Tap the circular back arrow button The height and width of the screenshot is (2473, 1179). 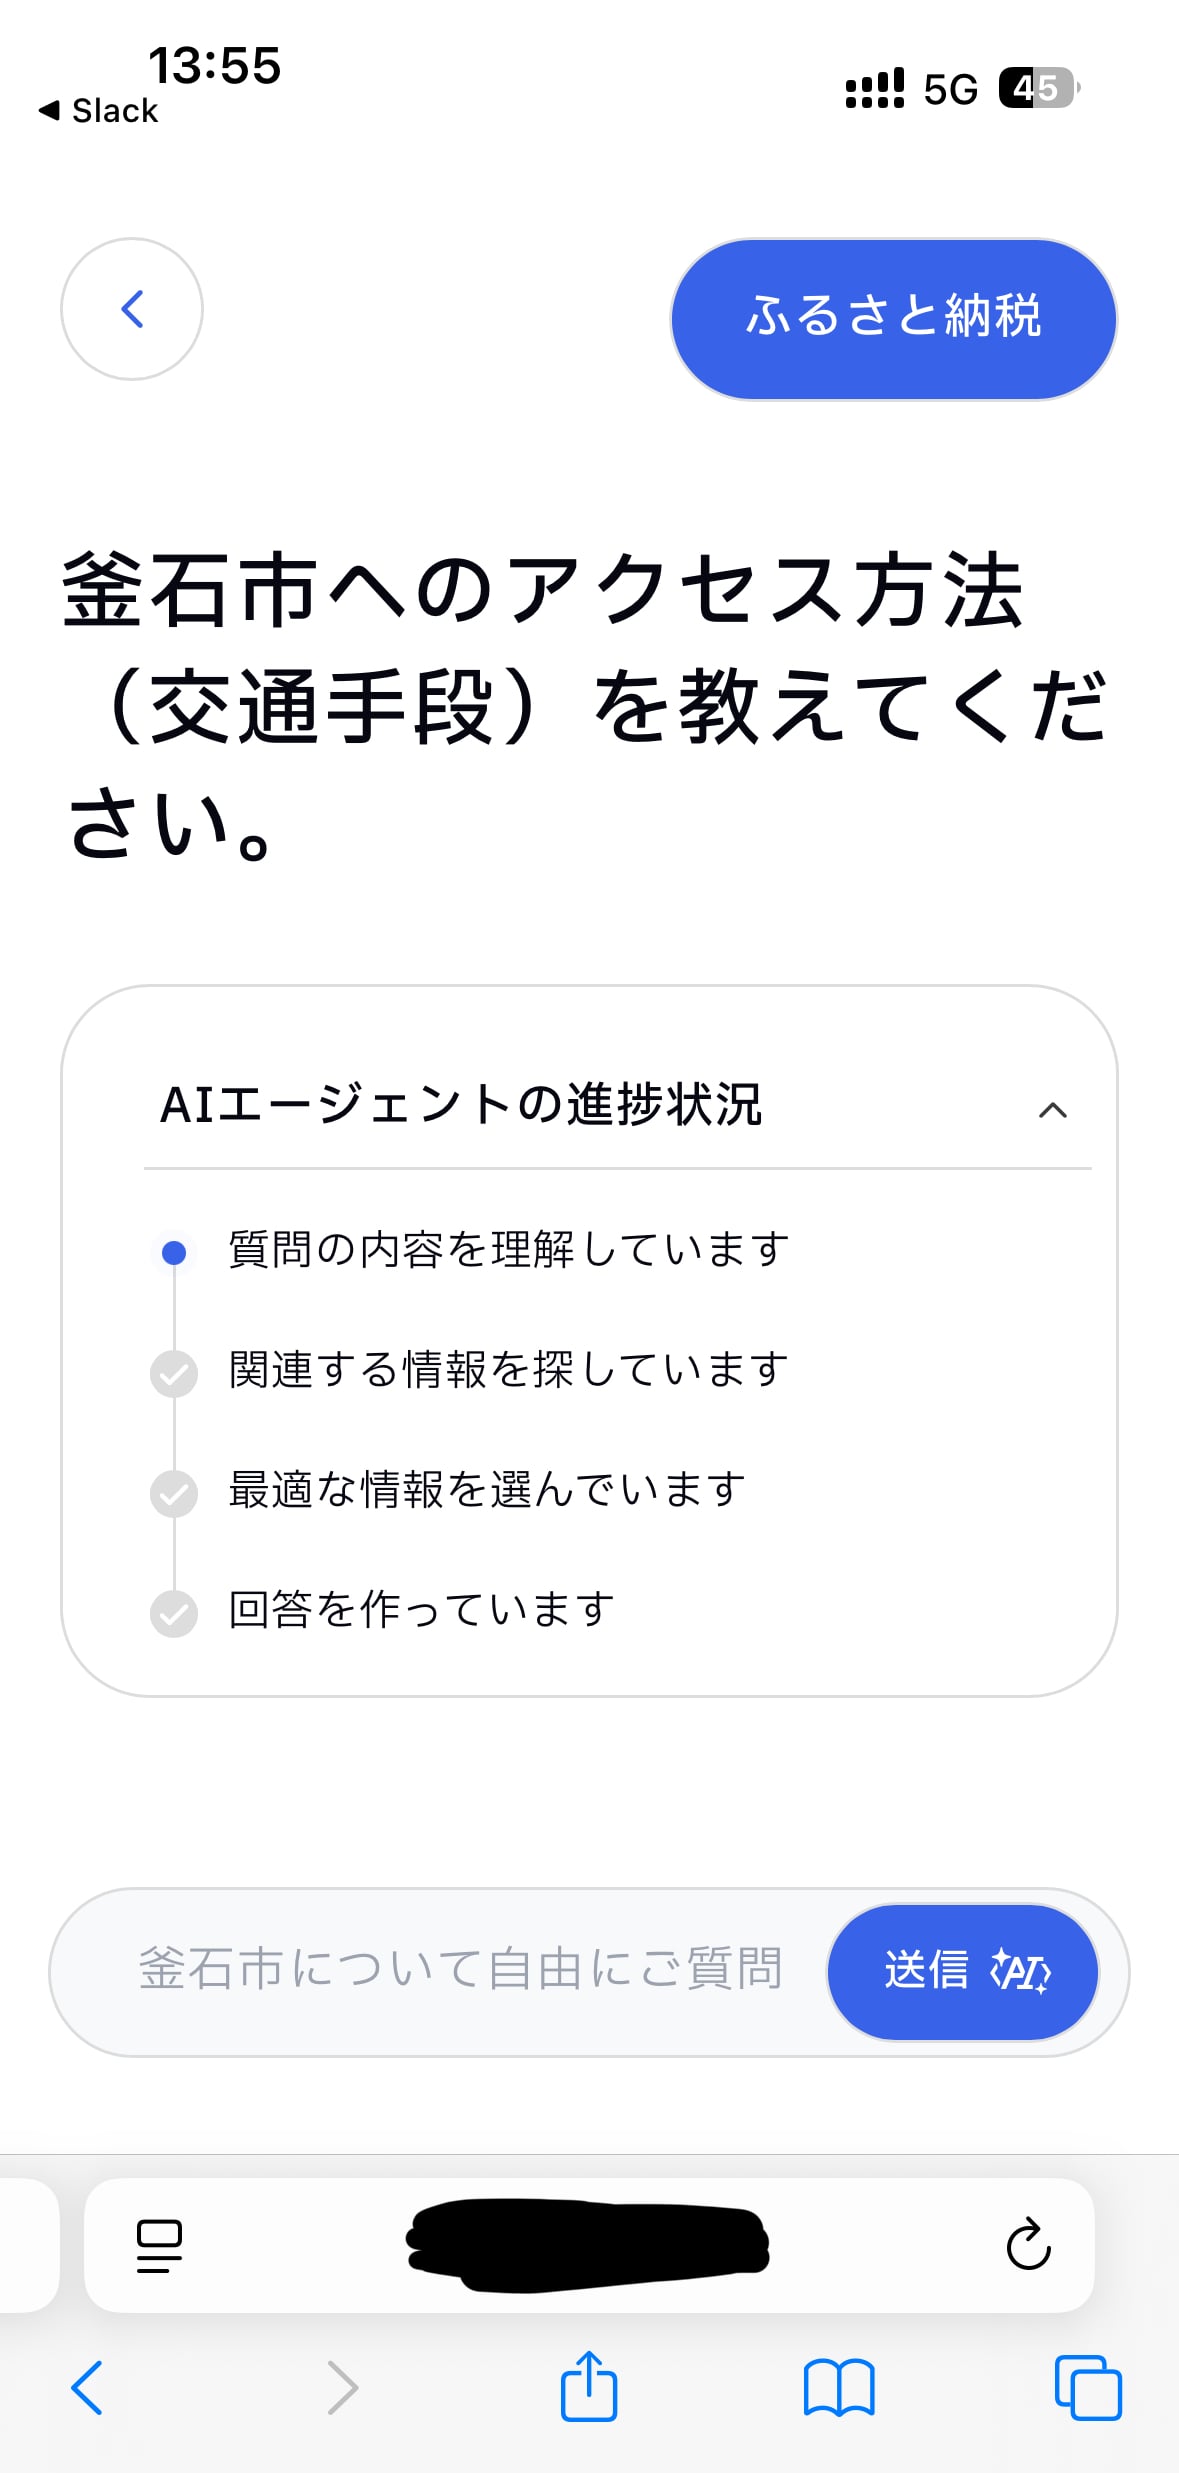132,309
